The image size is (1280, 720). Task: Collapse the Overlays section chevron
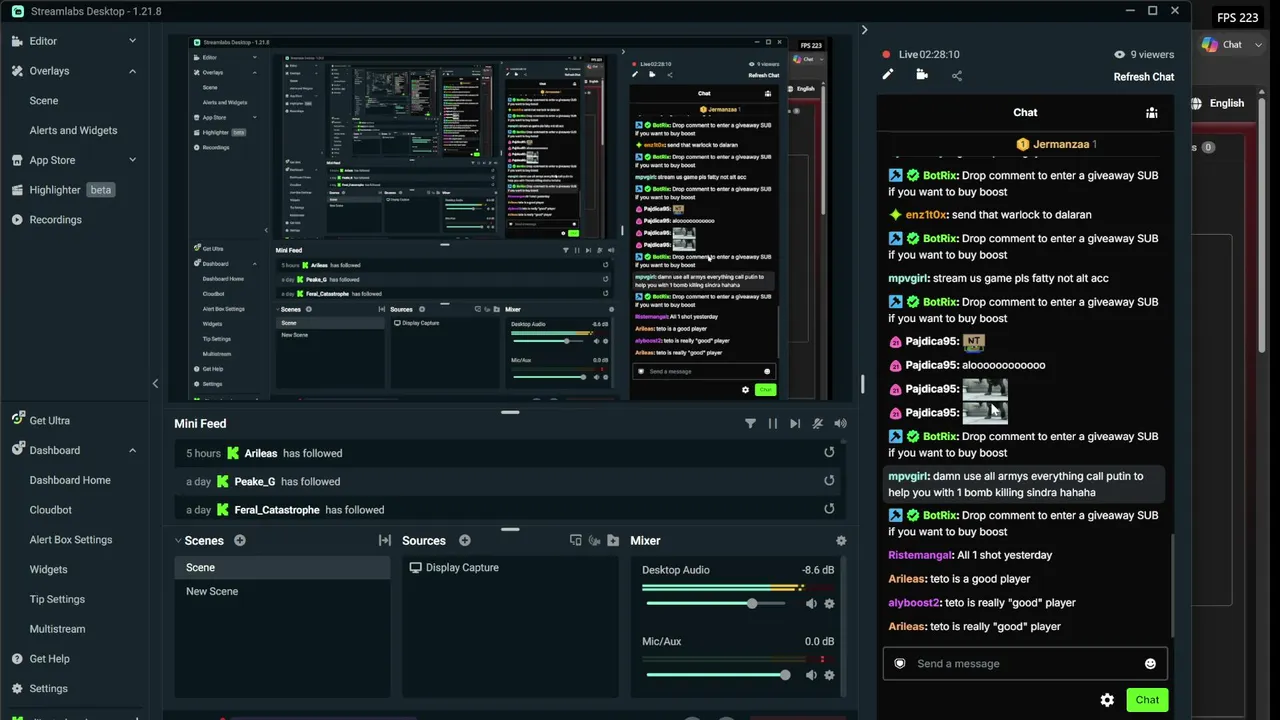coord(132,71)
